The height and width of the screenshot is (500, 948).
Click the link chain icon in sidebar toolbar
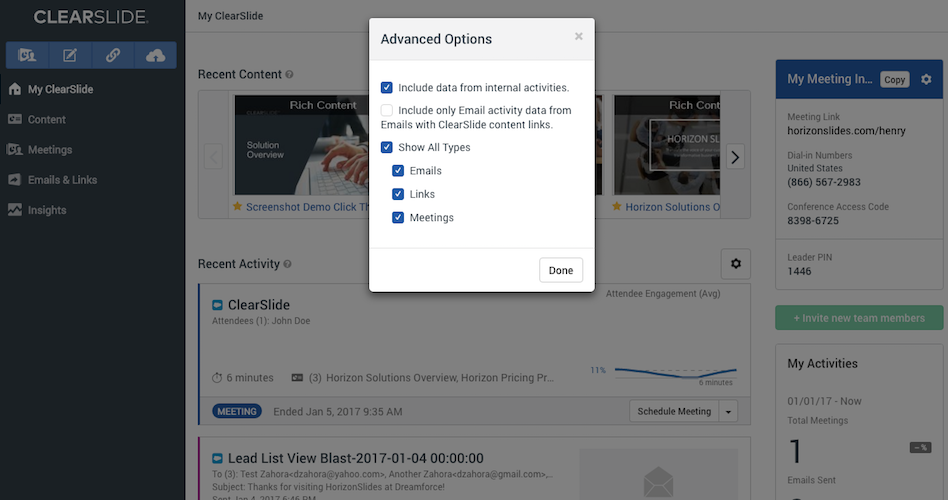pyautogui.click(x=113, y=55)
